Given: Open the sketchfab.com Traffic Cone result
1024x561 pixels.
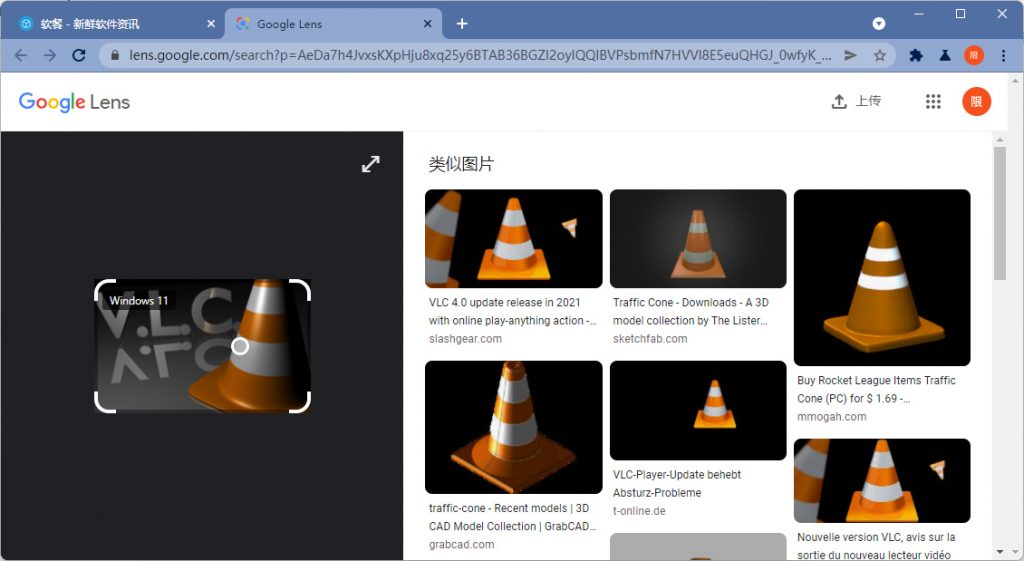Looking at the screenshot, I should pos(697,238).
